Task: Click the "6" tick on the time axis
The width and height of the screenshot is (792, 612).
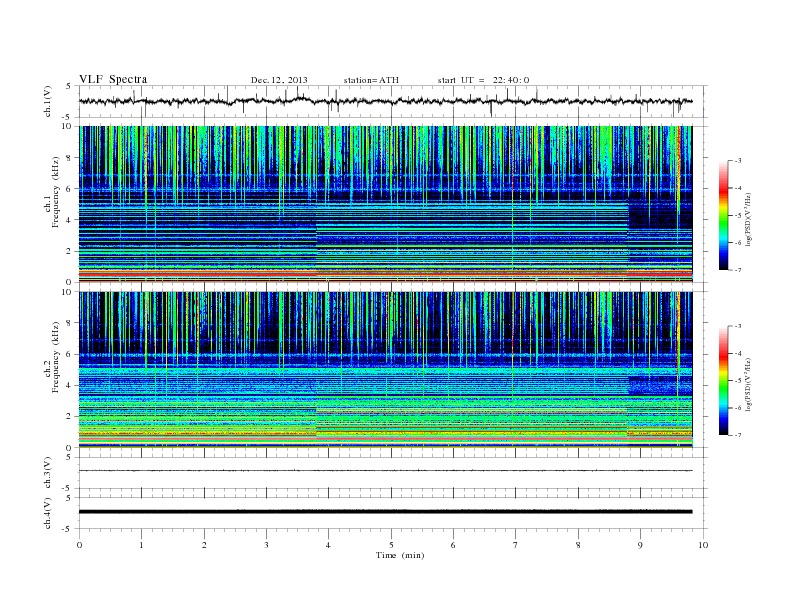Action: (453, 545)
